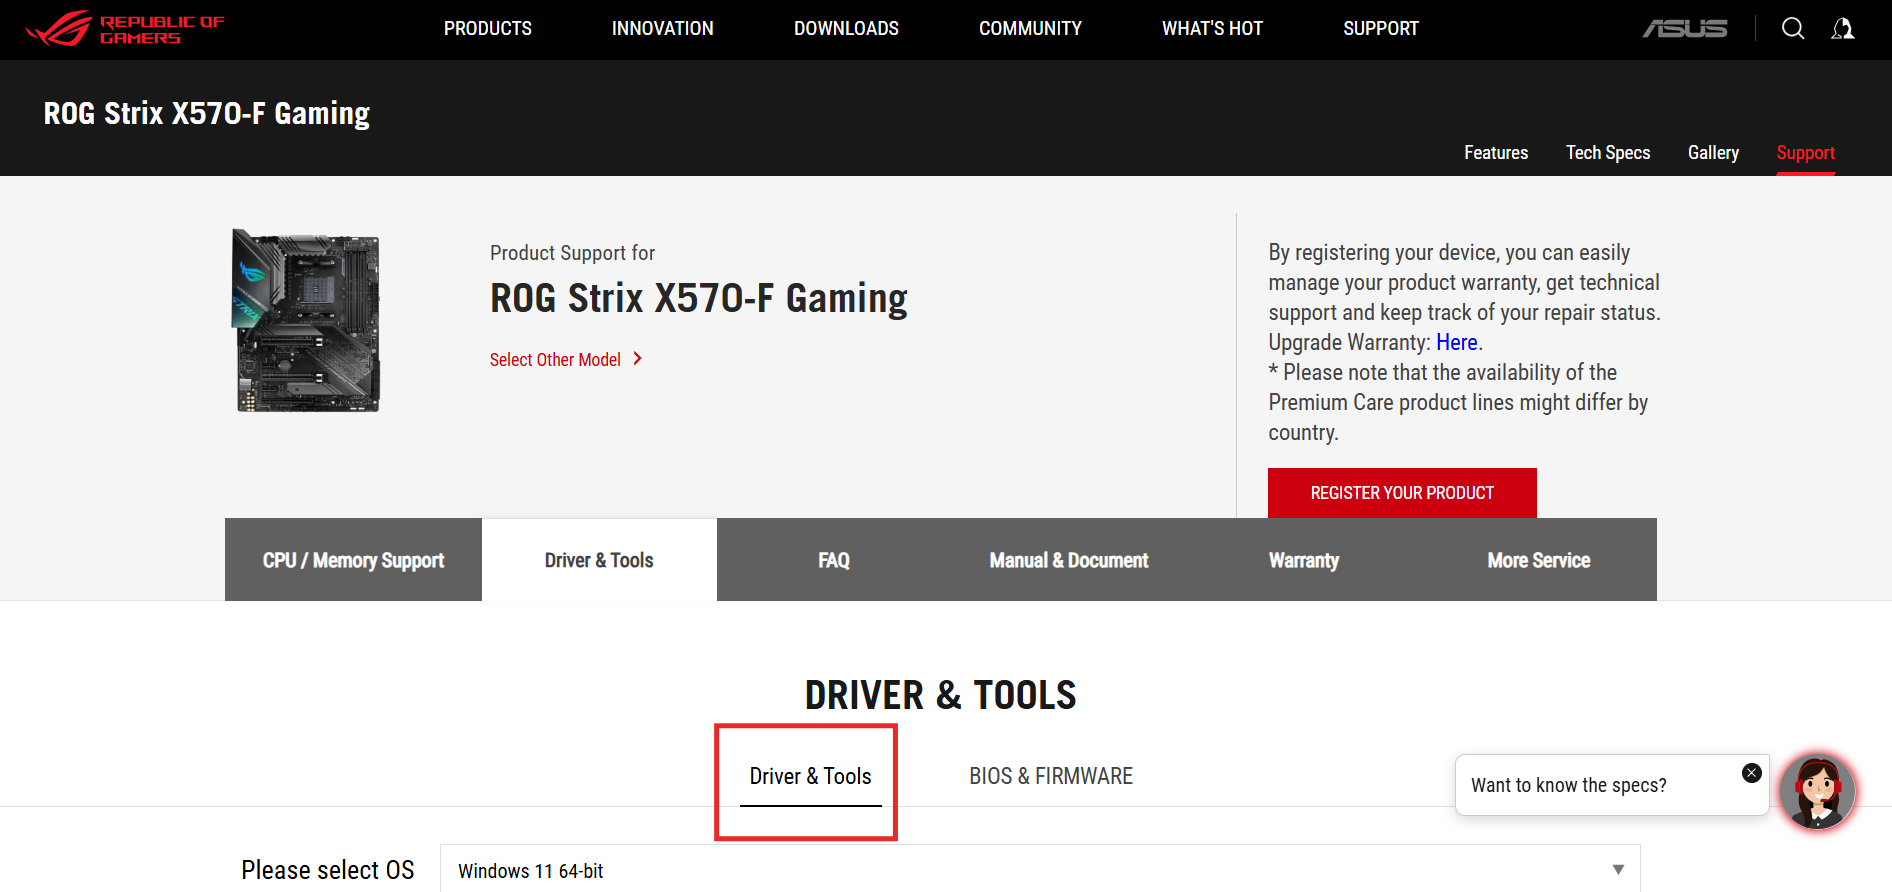The width and height of the screenshot is (1892, 892).
Task: Switch to the More Service tab
Action: tap(1539, 560)
